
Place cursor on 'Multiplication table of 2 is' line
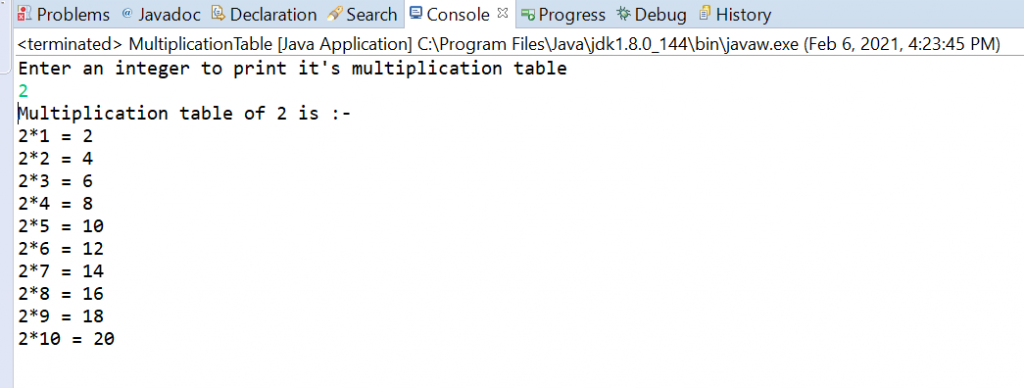point(185,114)
